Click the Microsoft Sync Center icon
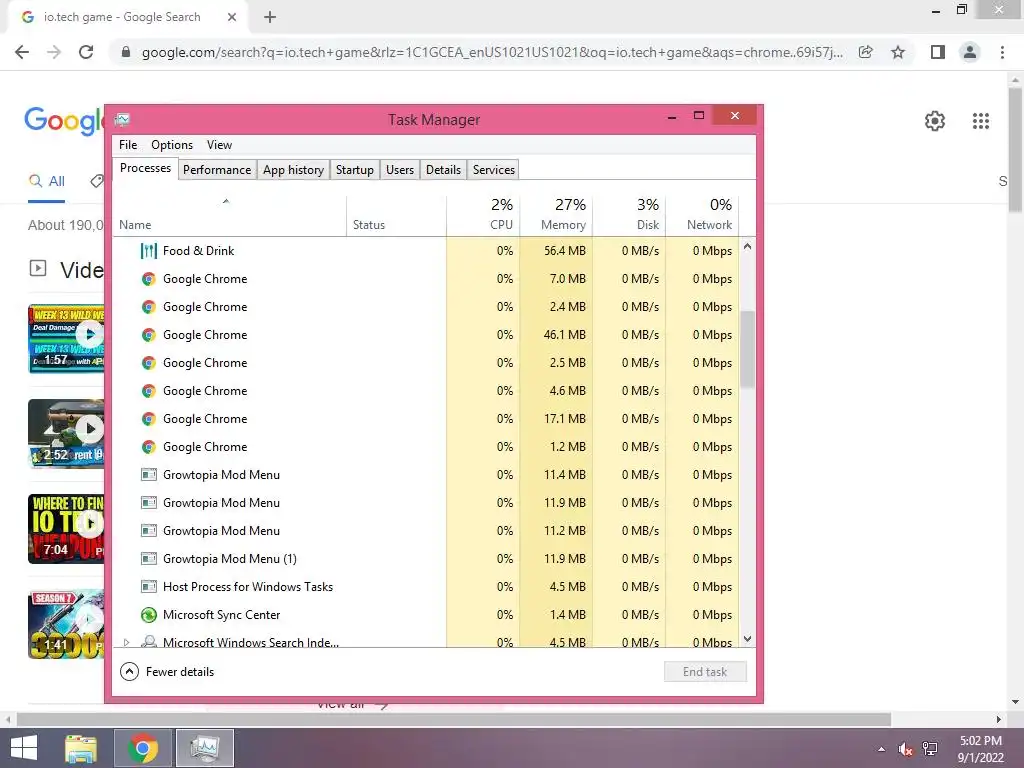This screenshot has height=768, width=1024. click(149, 615)
